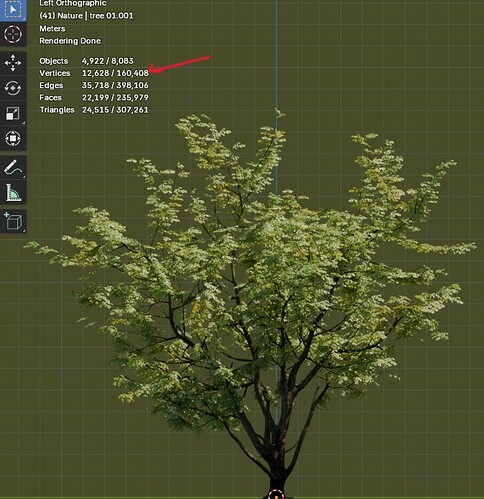Viewport: 484px width, 499px height.
Task: Select the Scale tool
Action: 13,113
